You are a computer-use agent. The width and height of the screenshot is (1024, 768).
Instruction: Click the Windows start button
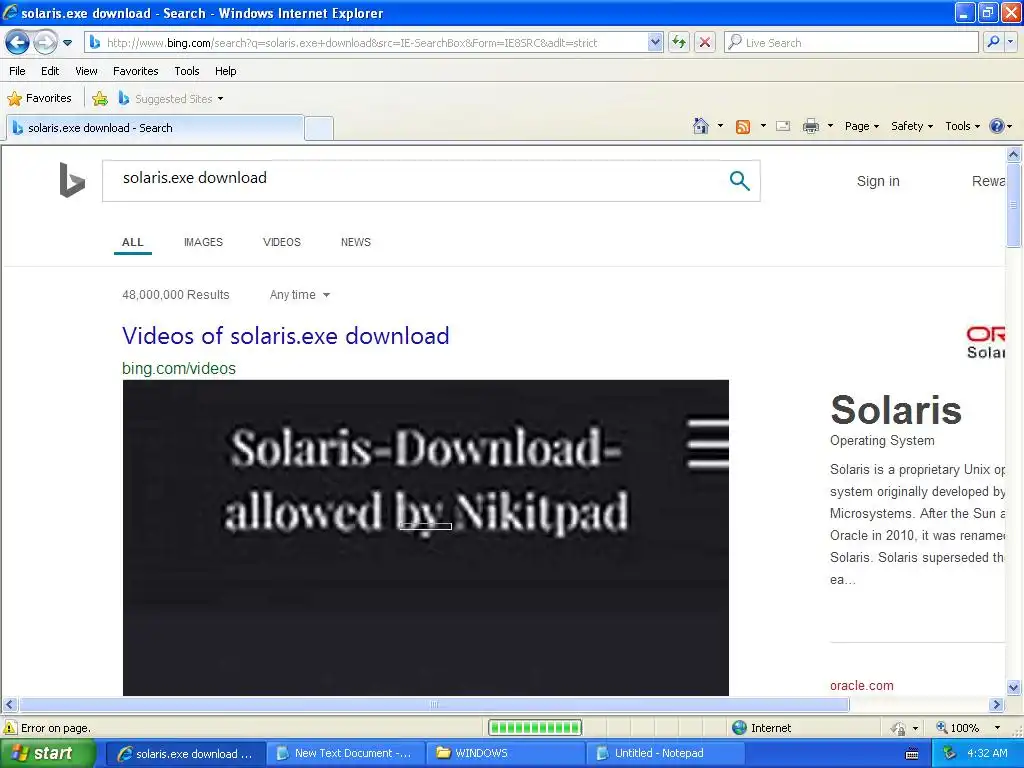(x=48, y=753)
